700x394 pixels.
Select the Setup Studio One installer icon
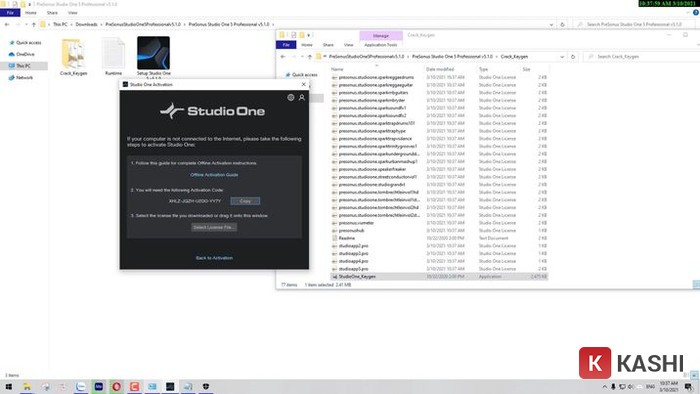pyautogui.click(x=154, y=53)
